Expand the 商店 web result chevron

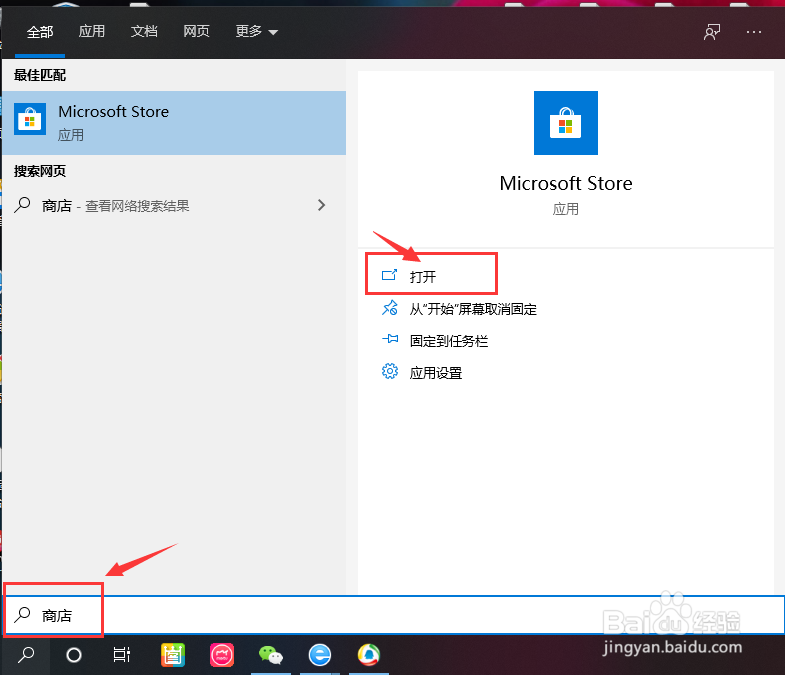tap(321, 205)
